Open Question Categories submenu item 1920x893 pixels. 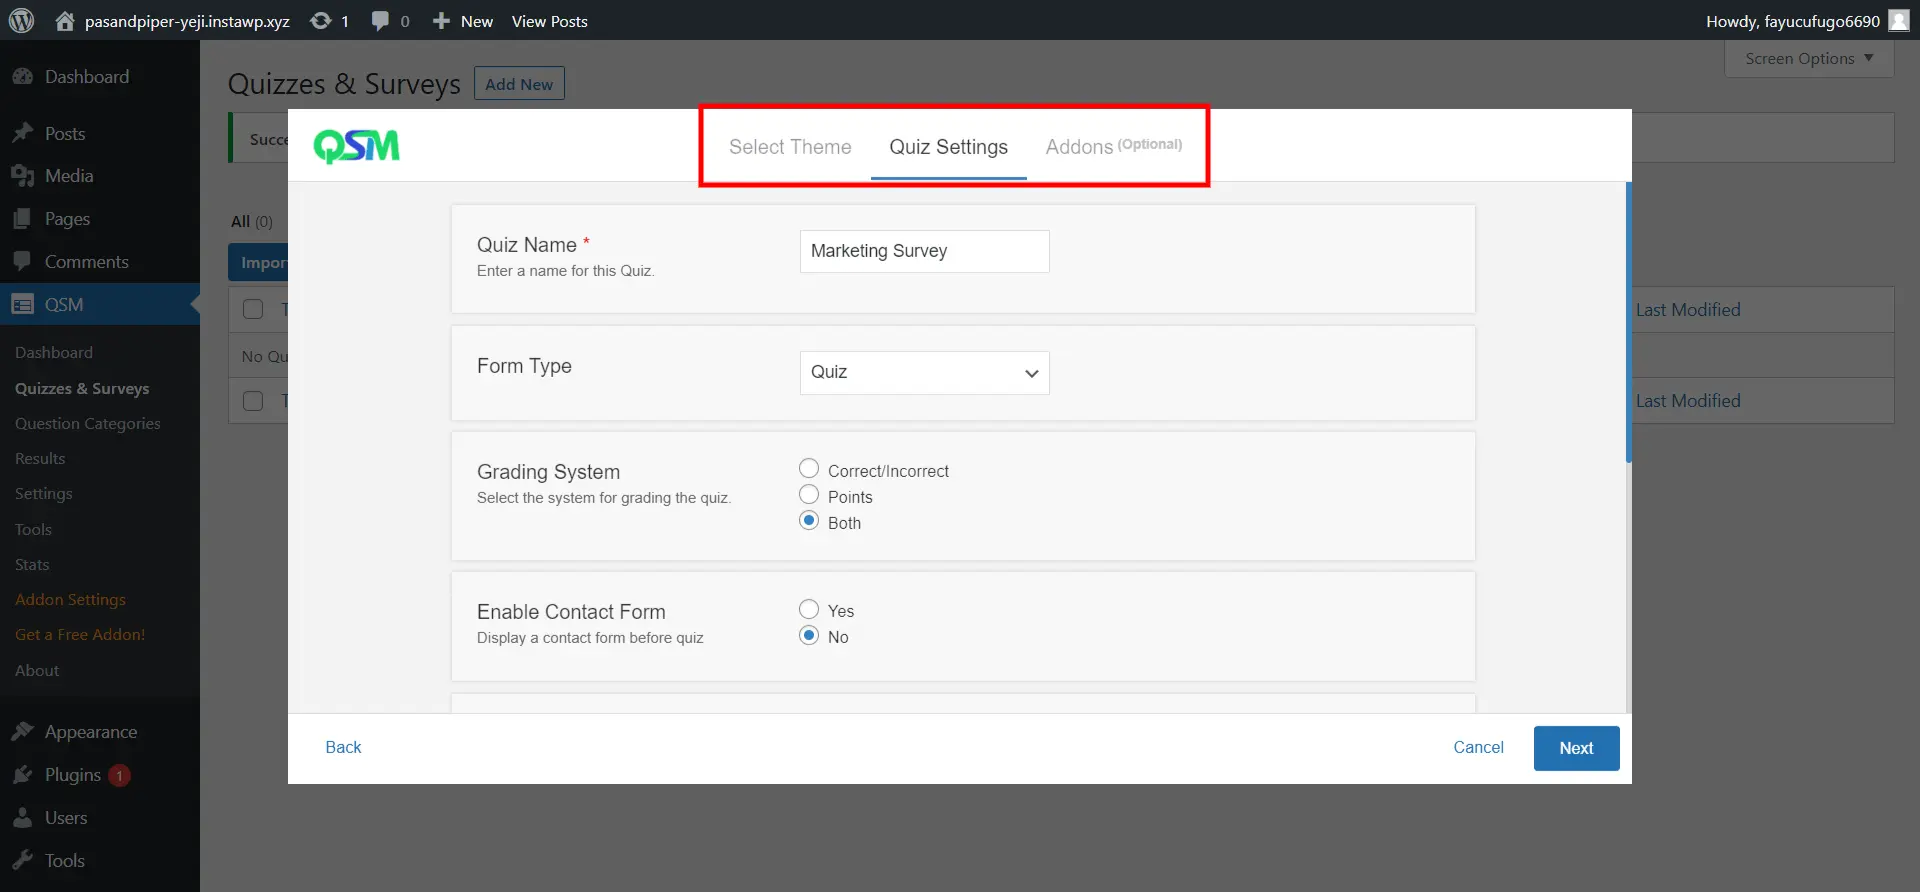coord(88,424)
